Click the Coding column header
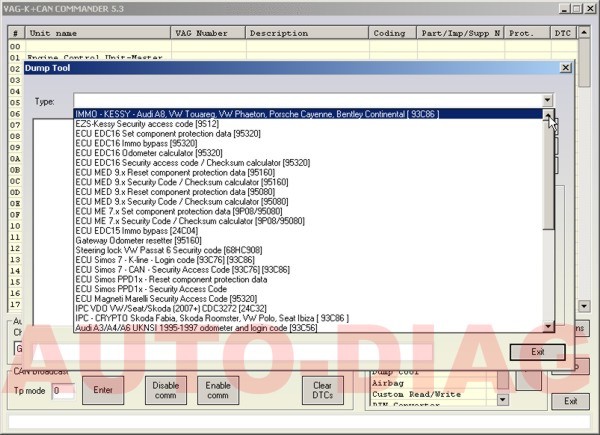The image size is (600, 435). click(x=393, y=33)
